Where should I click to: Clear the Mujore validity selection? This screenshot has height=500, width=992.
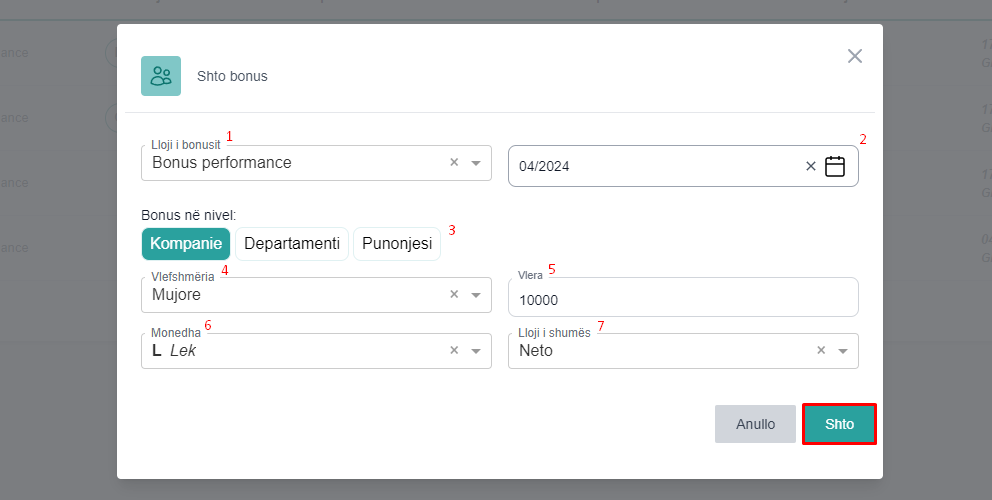pos(453,295)
